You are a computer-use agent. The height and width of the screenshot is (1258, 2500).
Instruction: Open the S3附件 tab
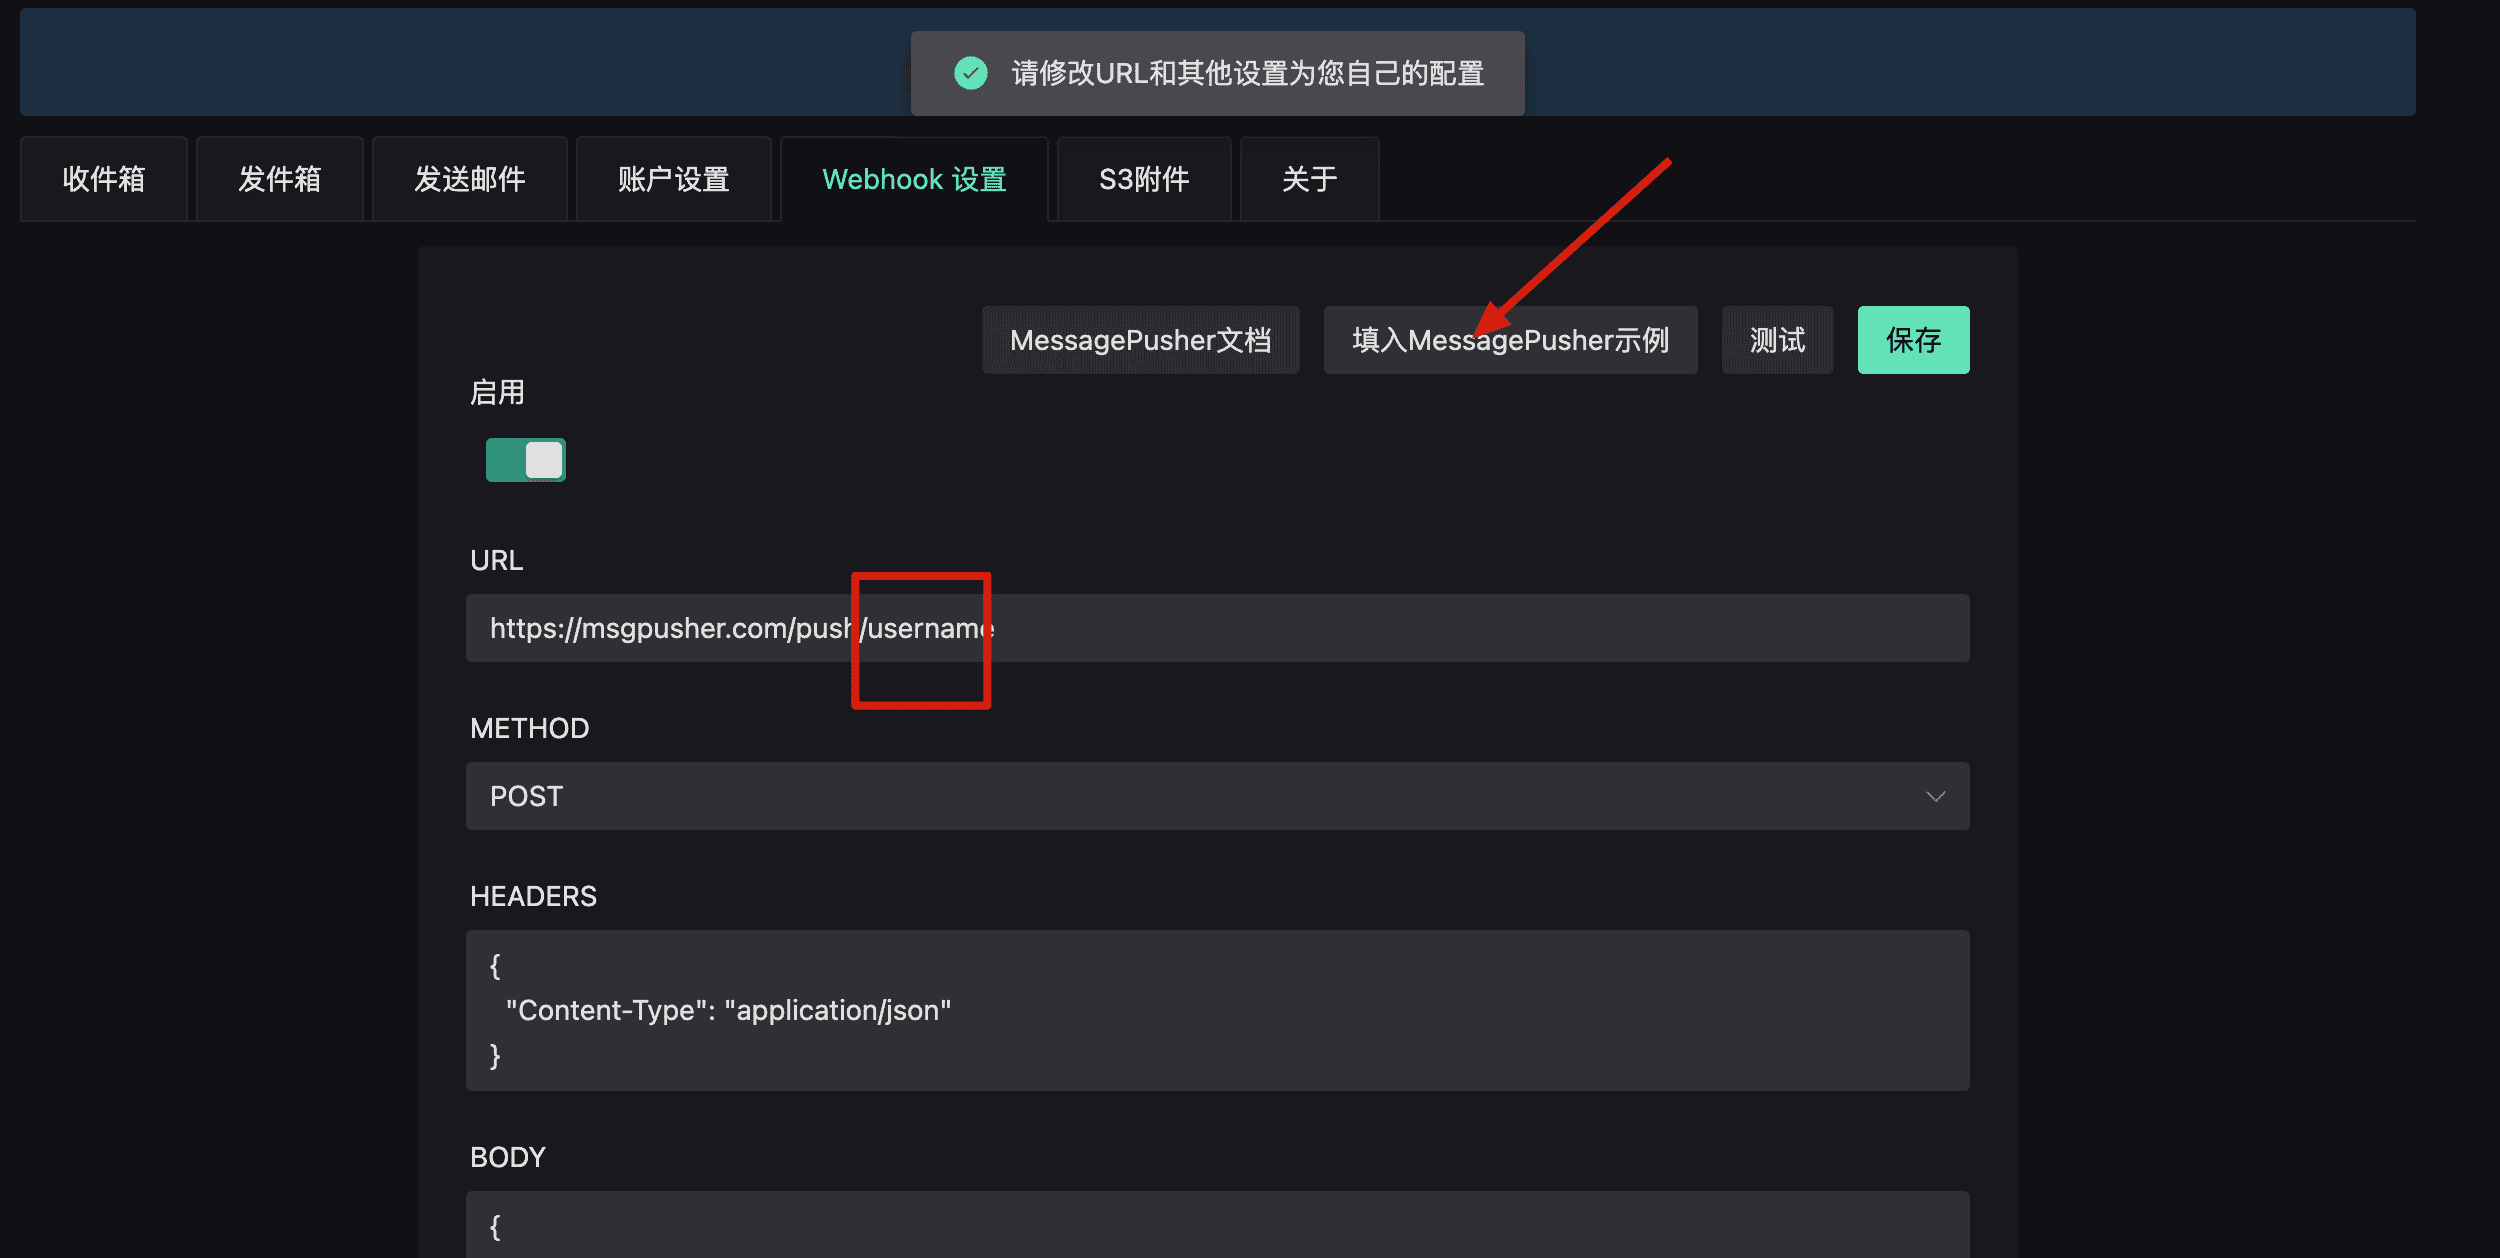(x=1143, y=178)
